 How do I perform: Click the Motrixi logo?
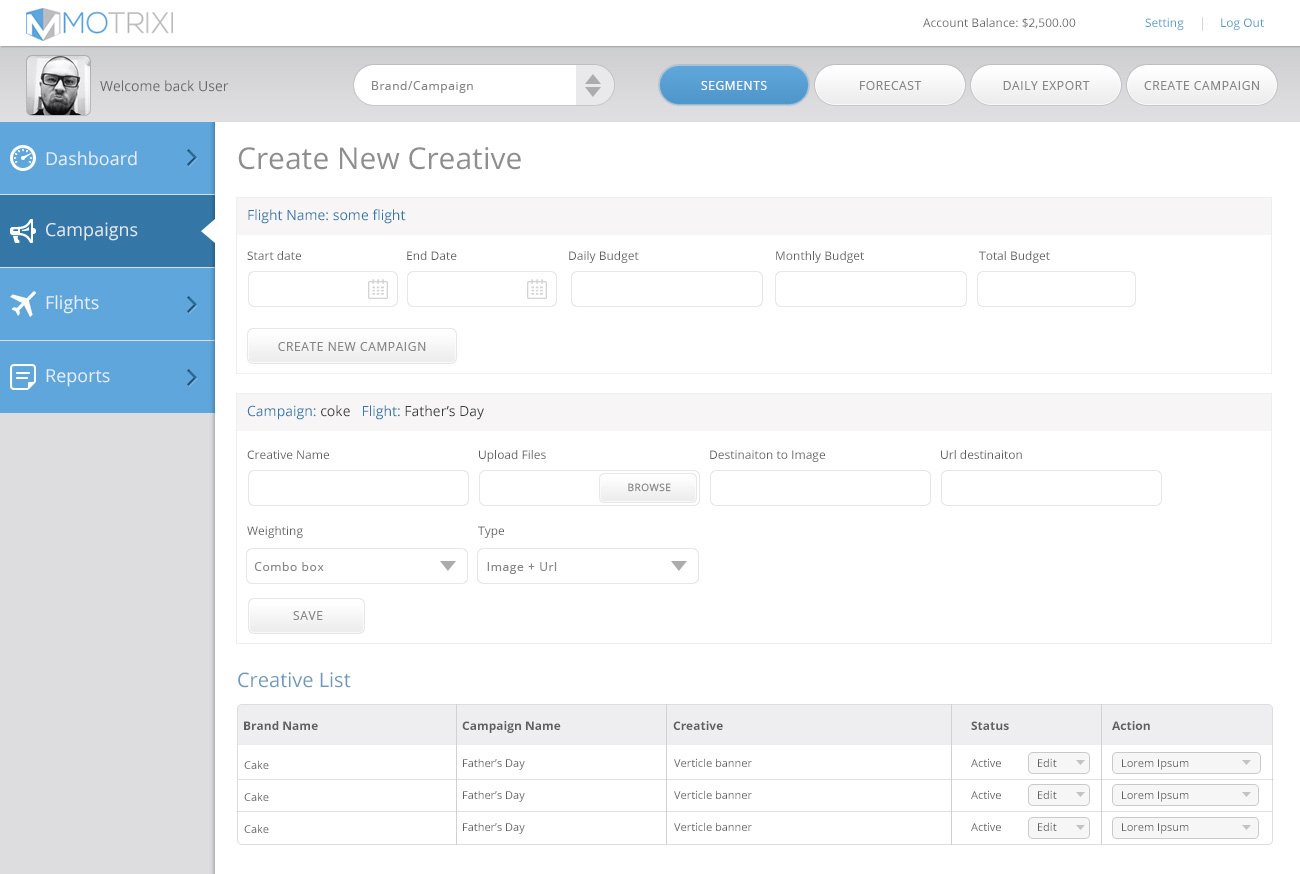tap(100, 23)
